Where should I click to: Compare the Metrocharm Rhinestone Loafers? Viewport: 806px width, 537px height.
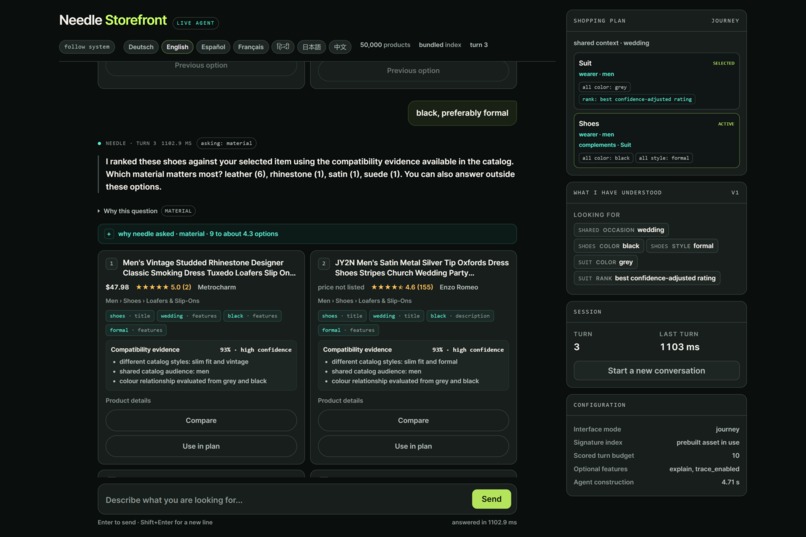tap(201, 420)
